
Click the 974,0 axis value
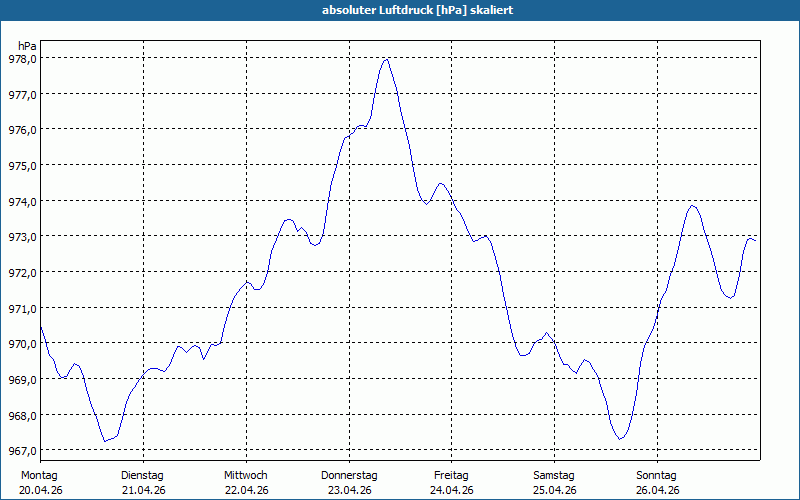(x=22, y=202)
